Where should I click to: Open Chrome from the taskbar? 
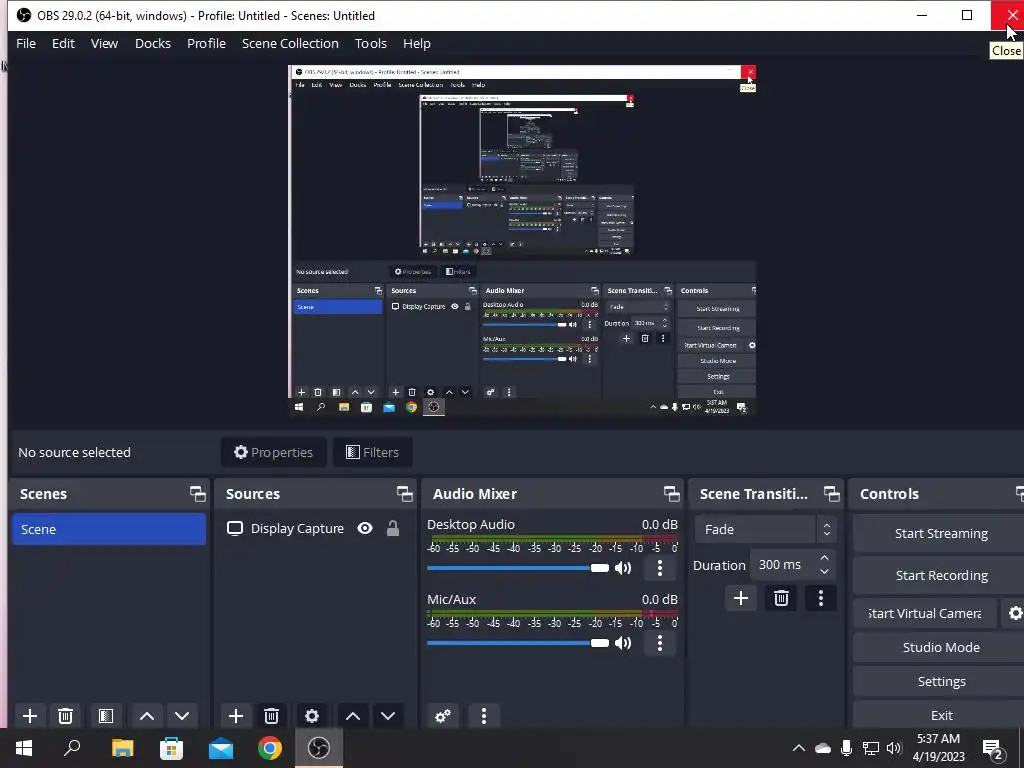coord(269,748)
